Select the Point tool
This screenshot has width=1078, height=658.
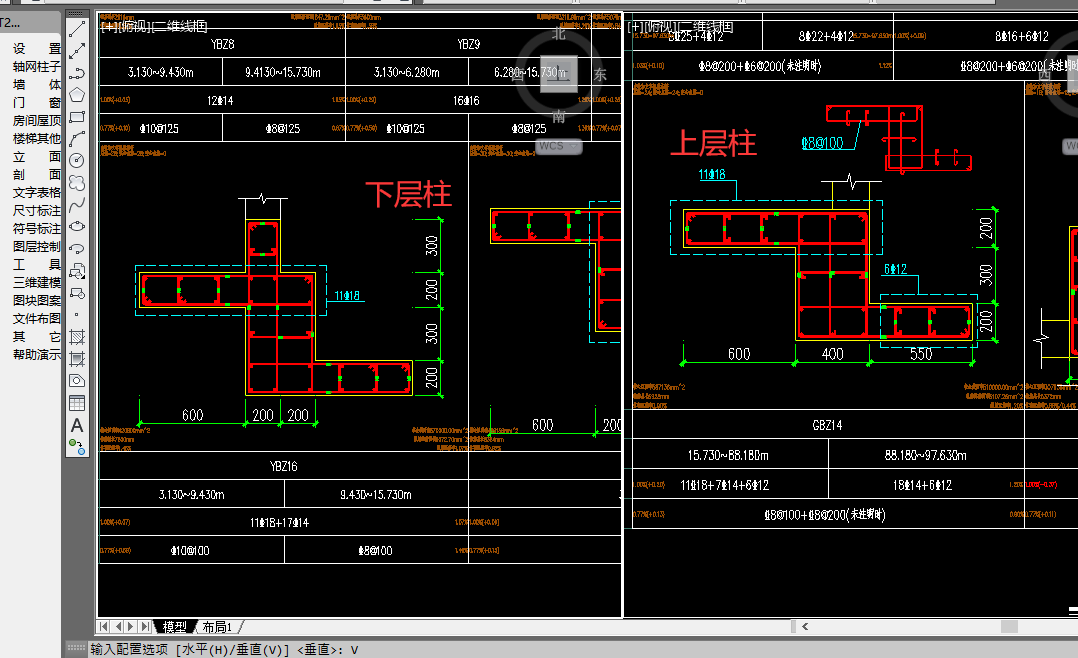(77, 315)
